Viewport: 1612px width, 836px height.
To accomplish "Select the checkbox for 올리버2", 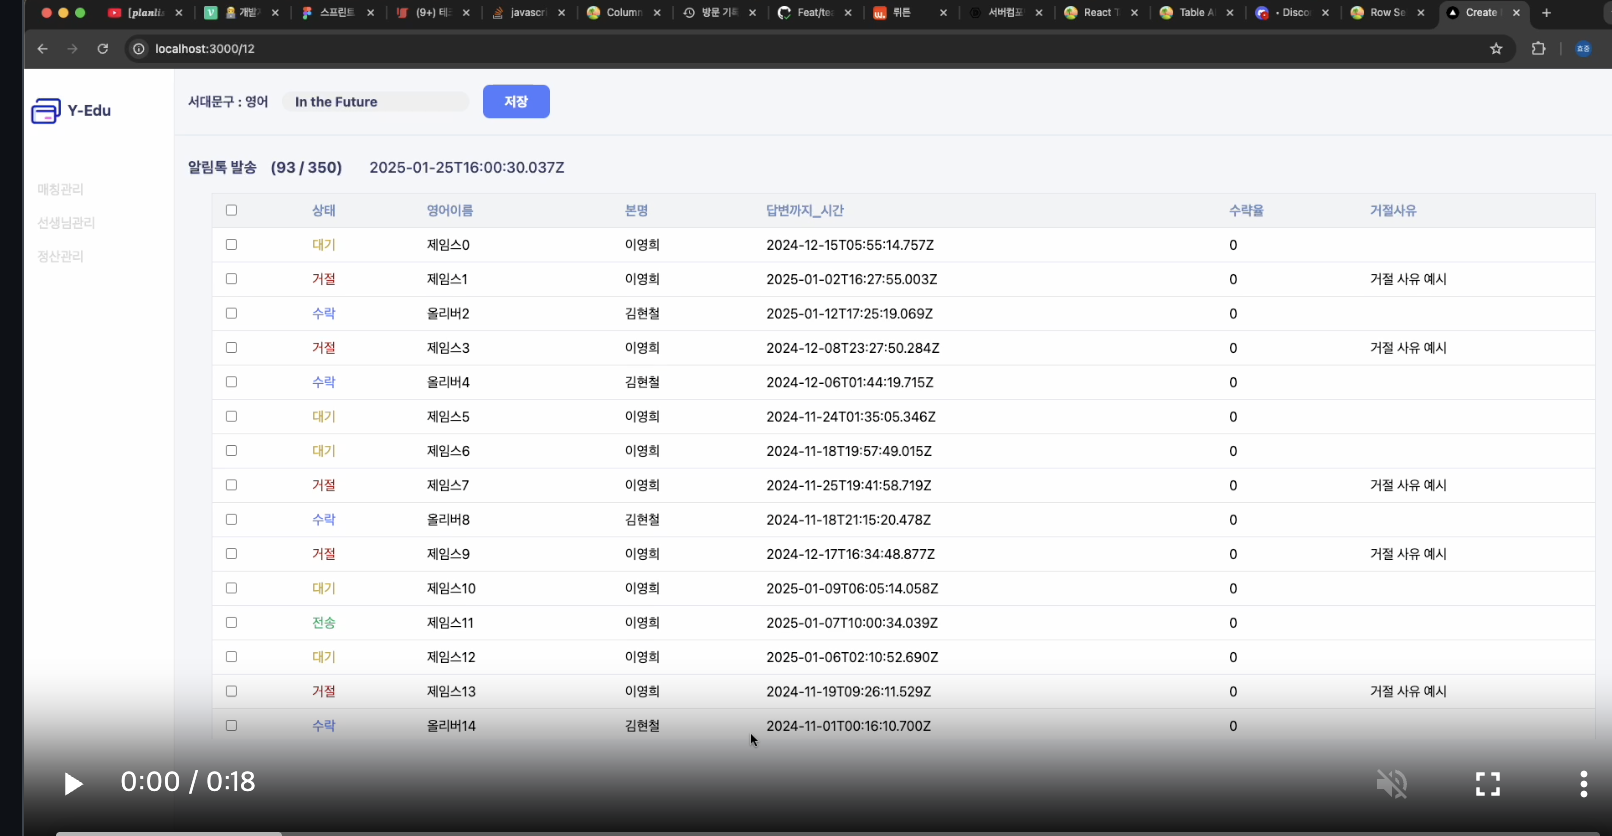I will pos(231,313).
